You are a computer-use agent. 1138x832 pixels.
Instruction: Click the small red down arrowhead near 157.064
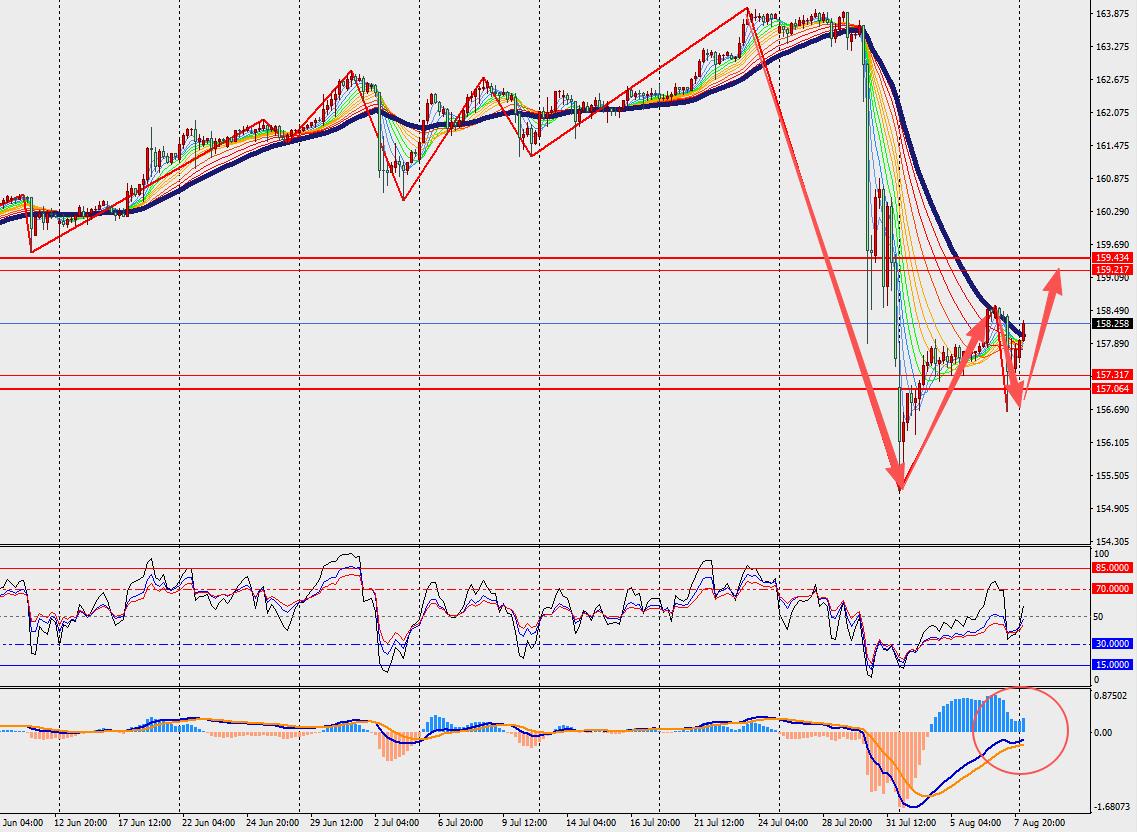[x=1018, y=398]
